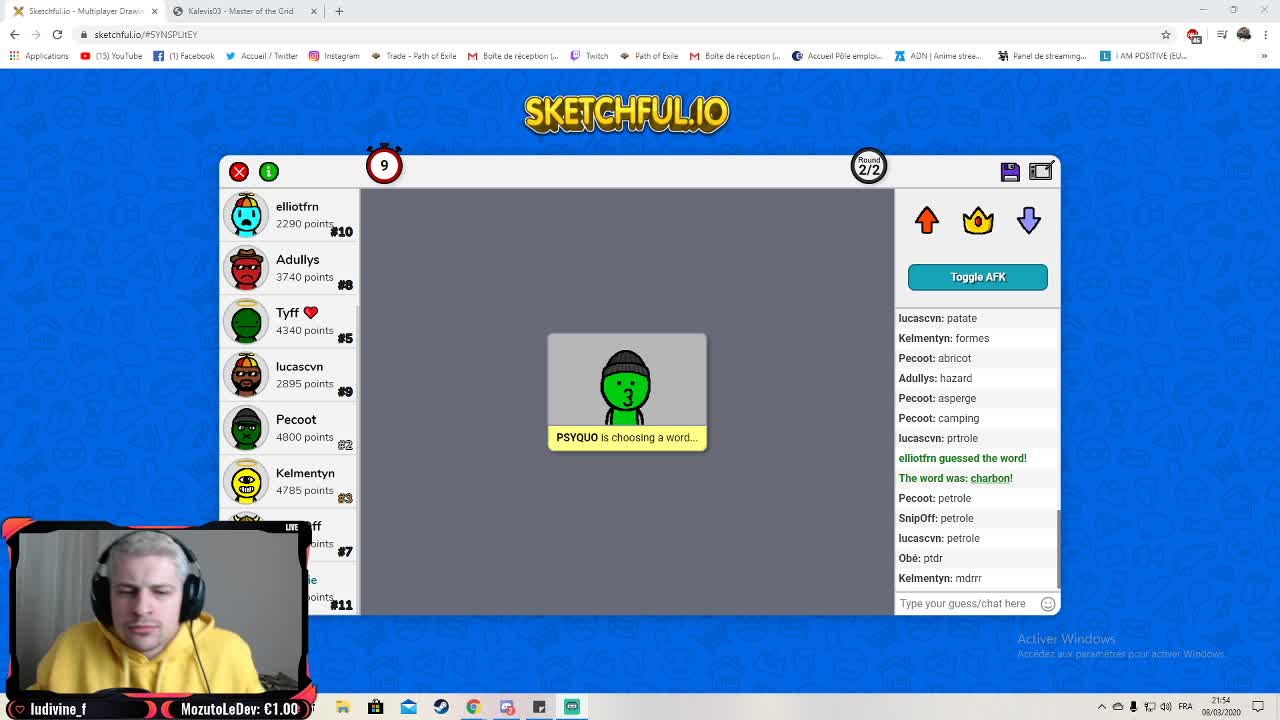1280x720 pixels.
Task: Open the canvas screenshot icon in game header
Action: click(1041, 171)
